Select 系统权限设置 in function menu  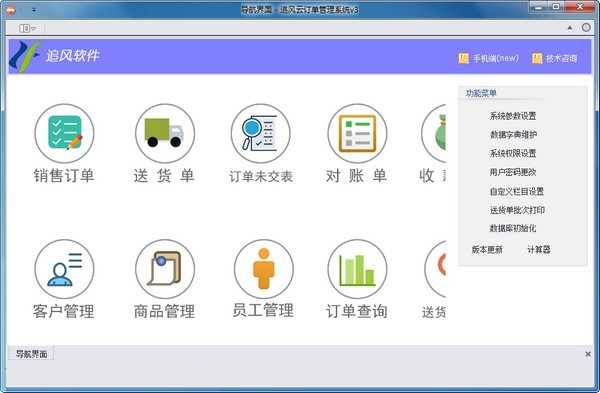tap(513, 153)
